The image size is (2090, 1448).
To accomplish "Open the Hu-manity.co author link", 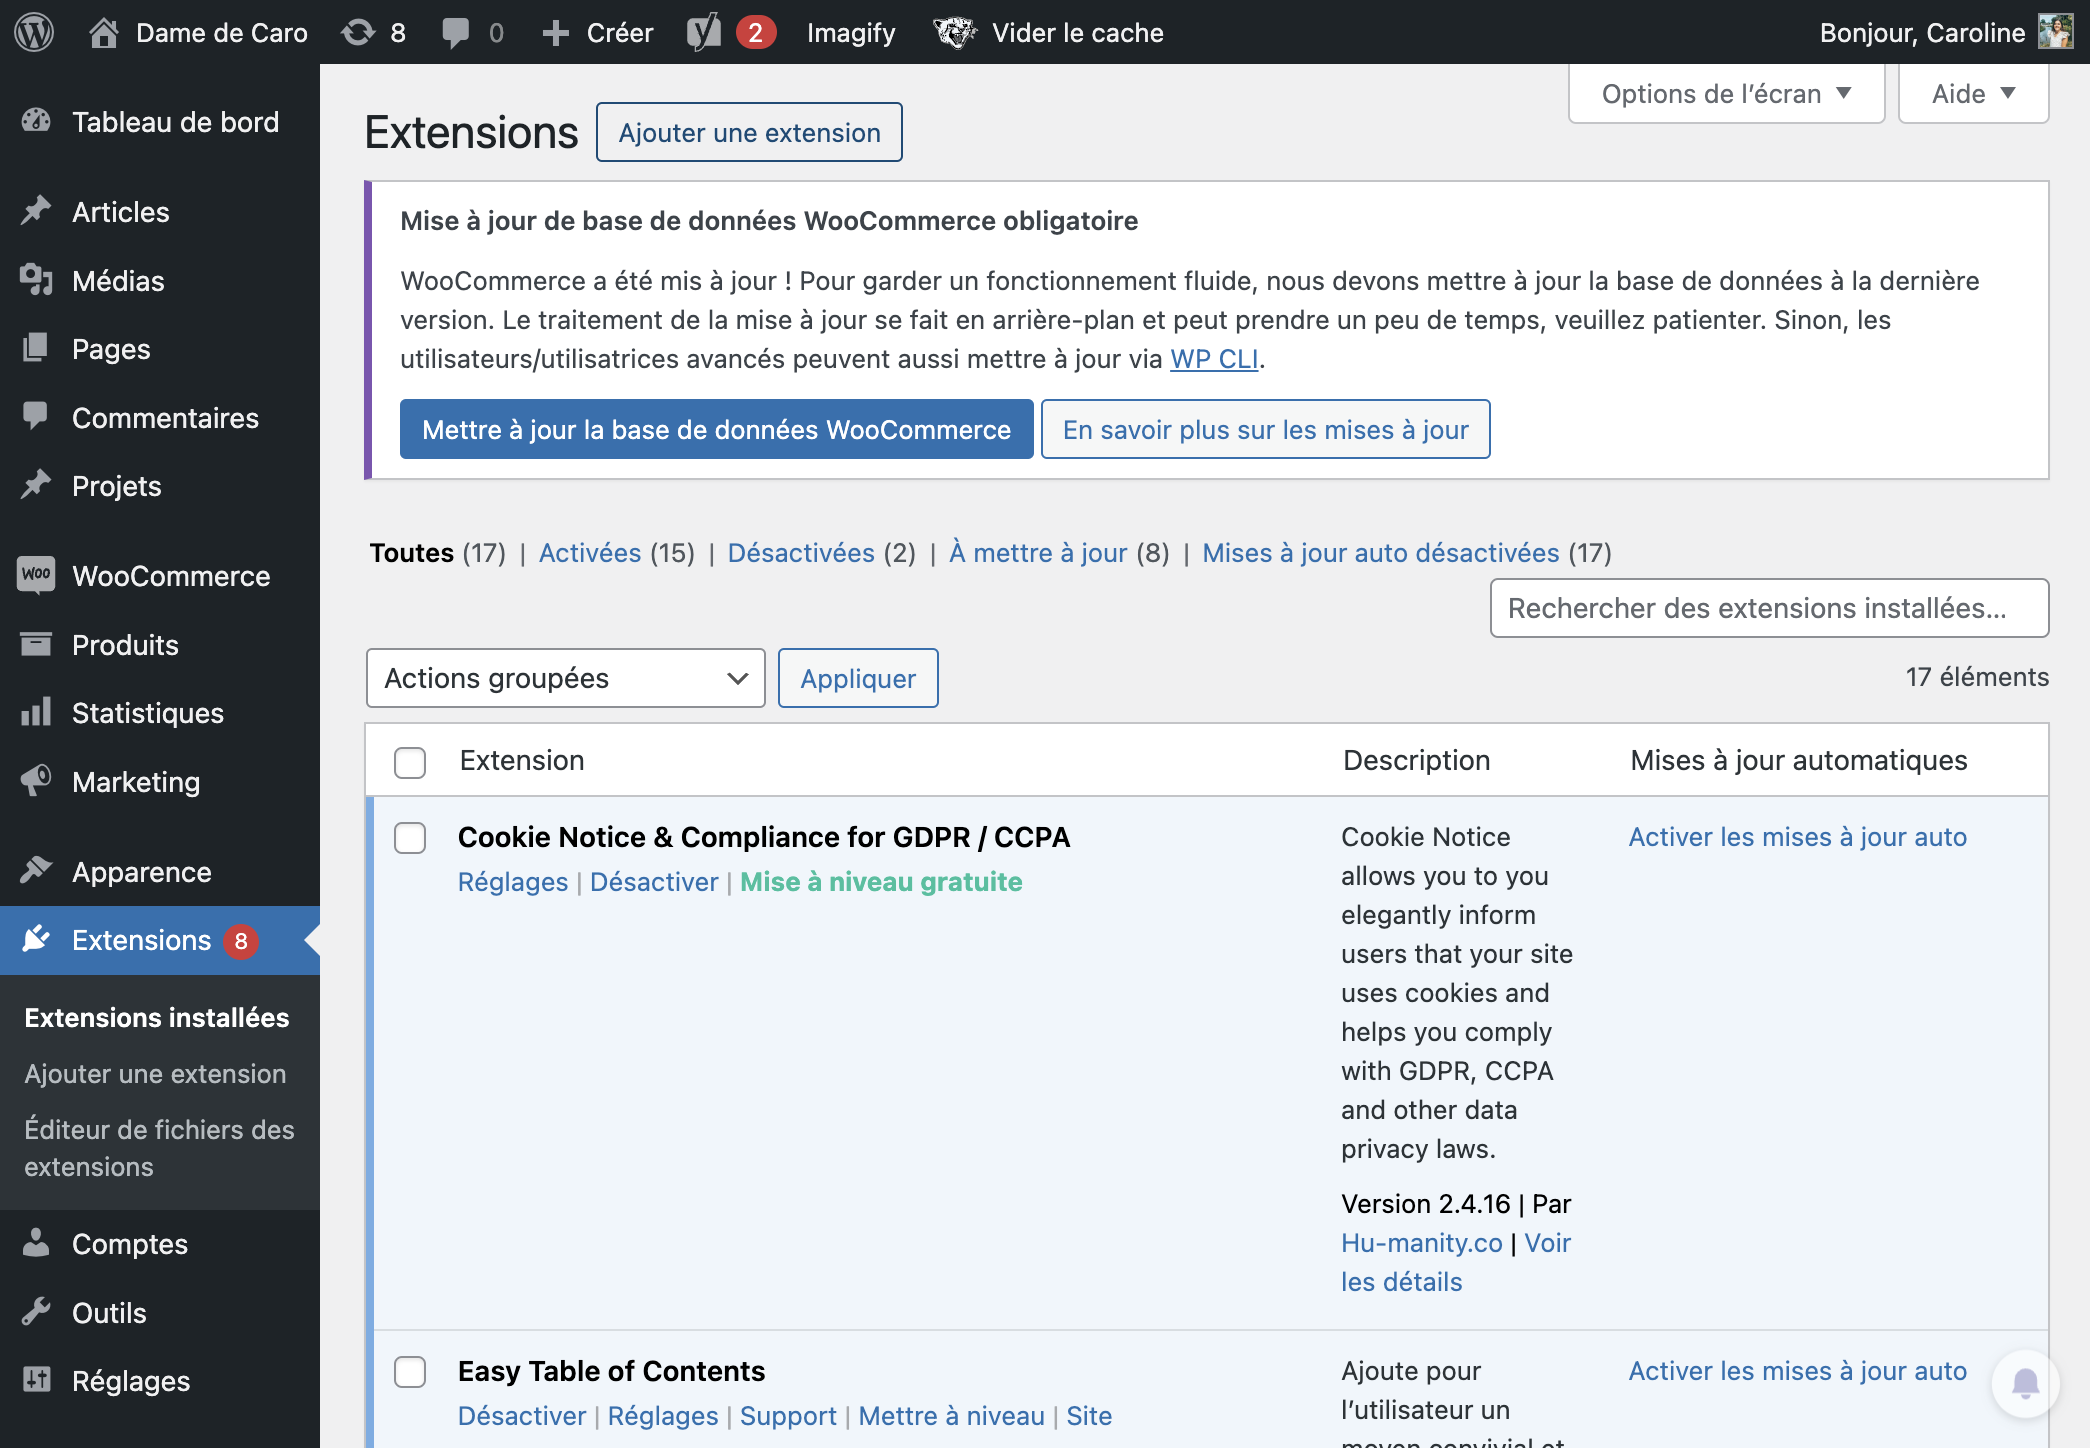I will (x=1421, y=1243).
